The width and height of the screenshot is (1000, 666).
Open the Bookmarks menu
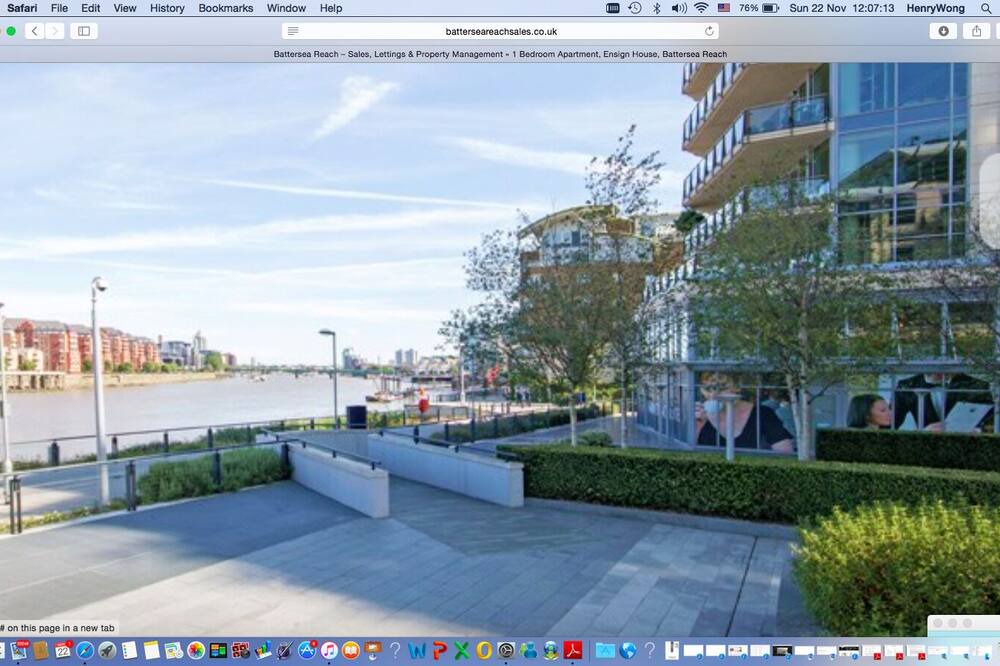(x=226, y=8)
